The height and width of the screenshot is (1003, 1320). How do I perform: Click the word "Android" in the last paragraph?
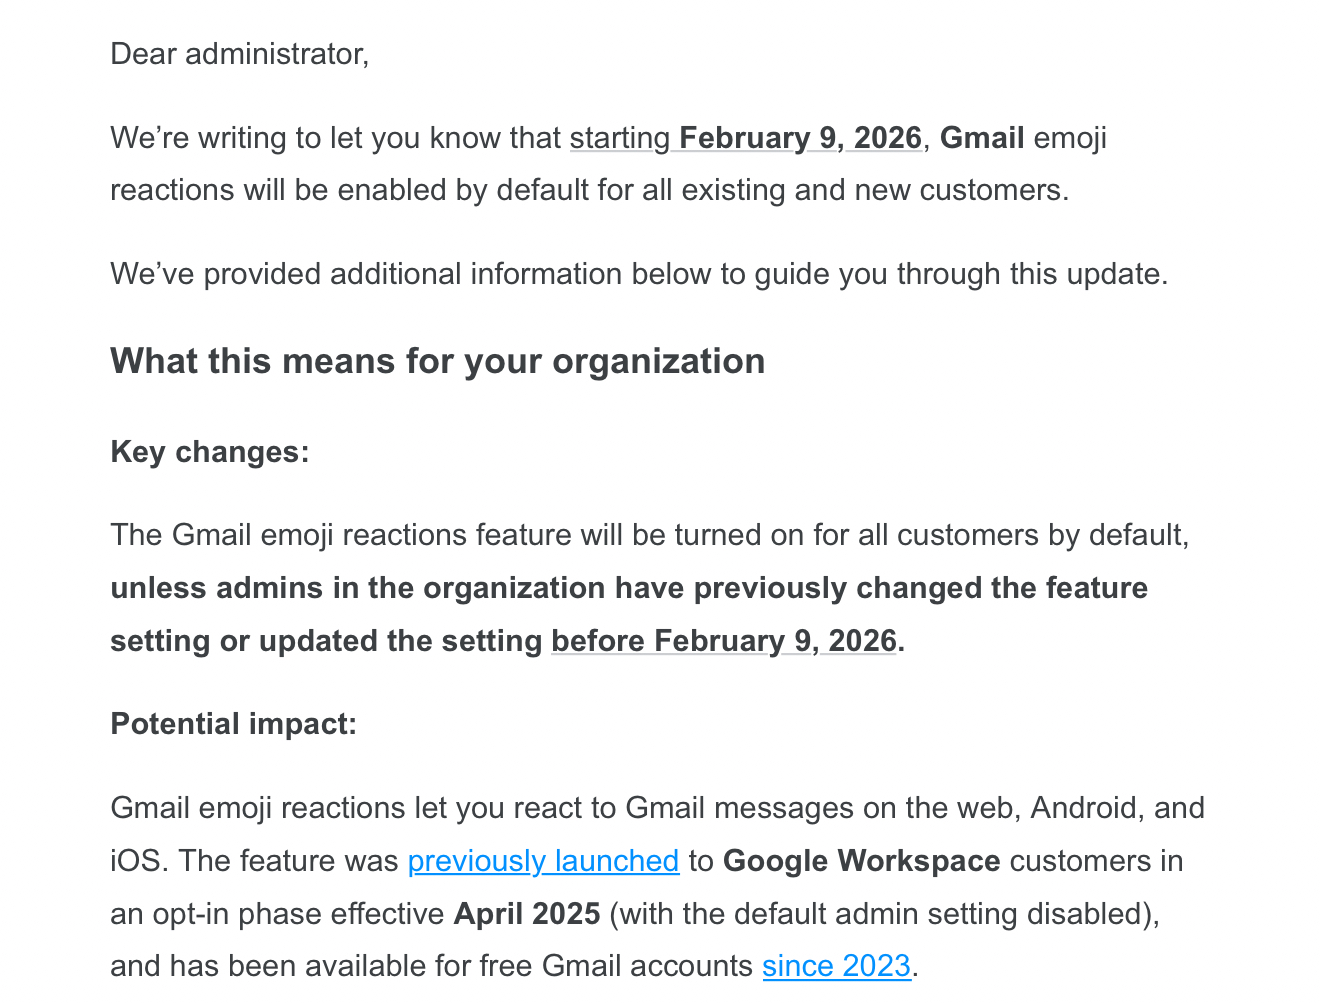pos(1087,808)
